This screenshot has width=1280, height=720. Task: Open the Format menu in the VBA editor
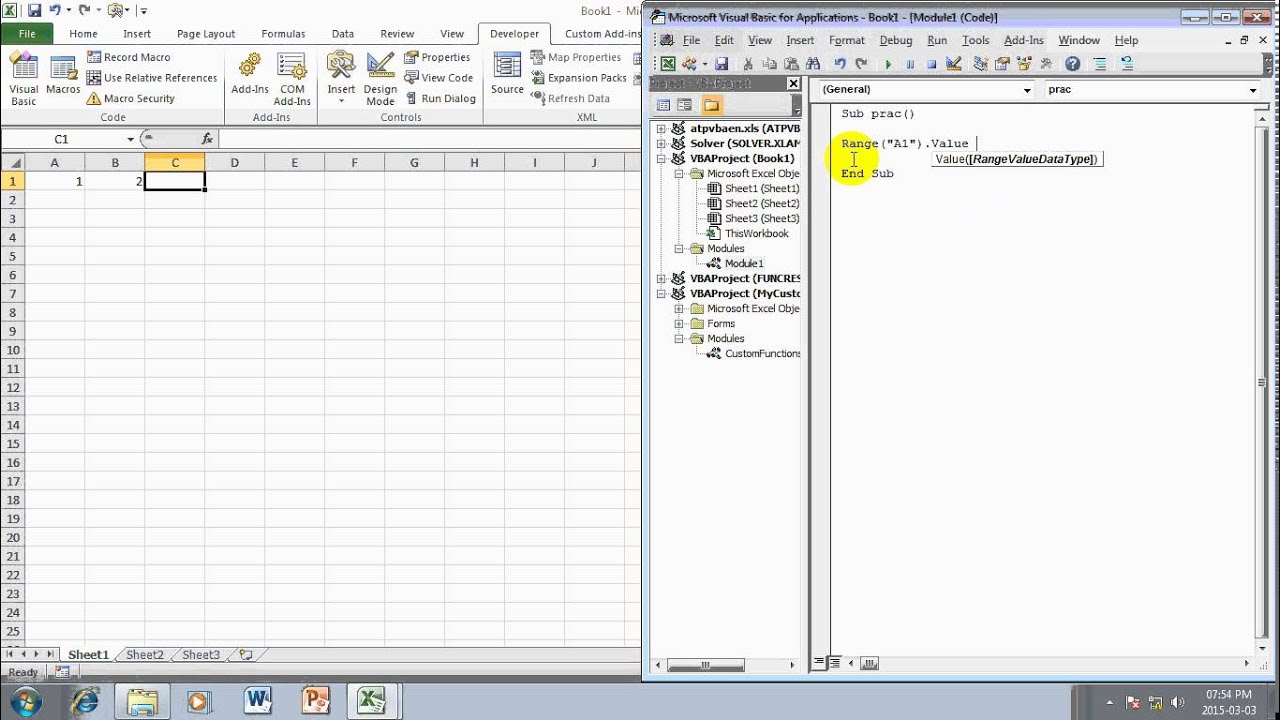click(x=846, y=40)
